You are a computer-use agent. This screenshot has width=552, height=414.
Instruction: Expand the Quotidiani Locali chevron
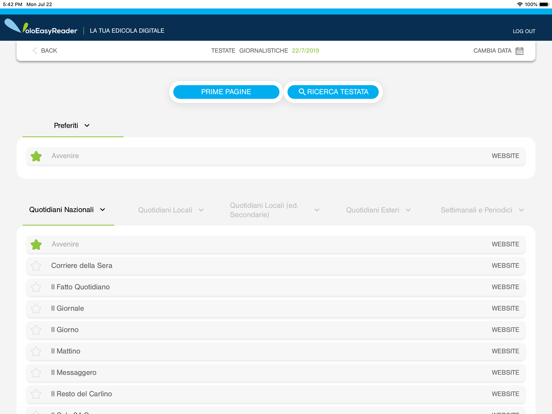(201, 210)
